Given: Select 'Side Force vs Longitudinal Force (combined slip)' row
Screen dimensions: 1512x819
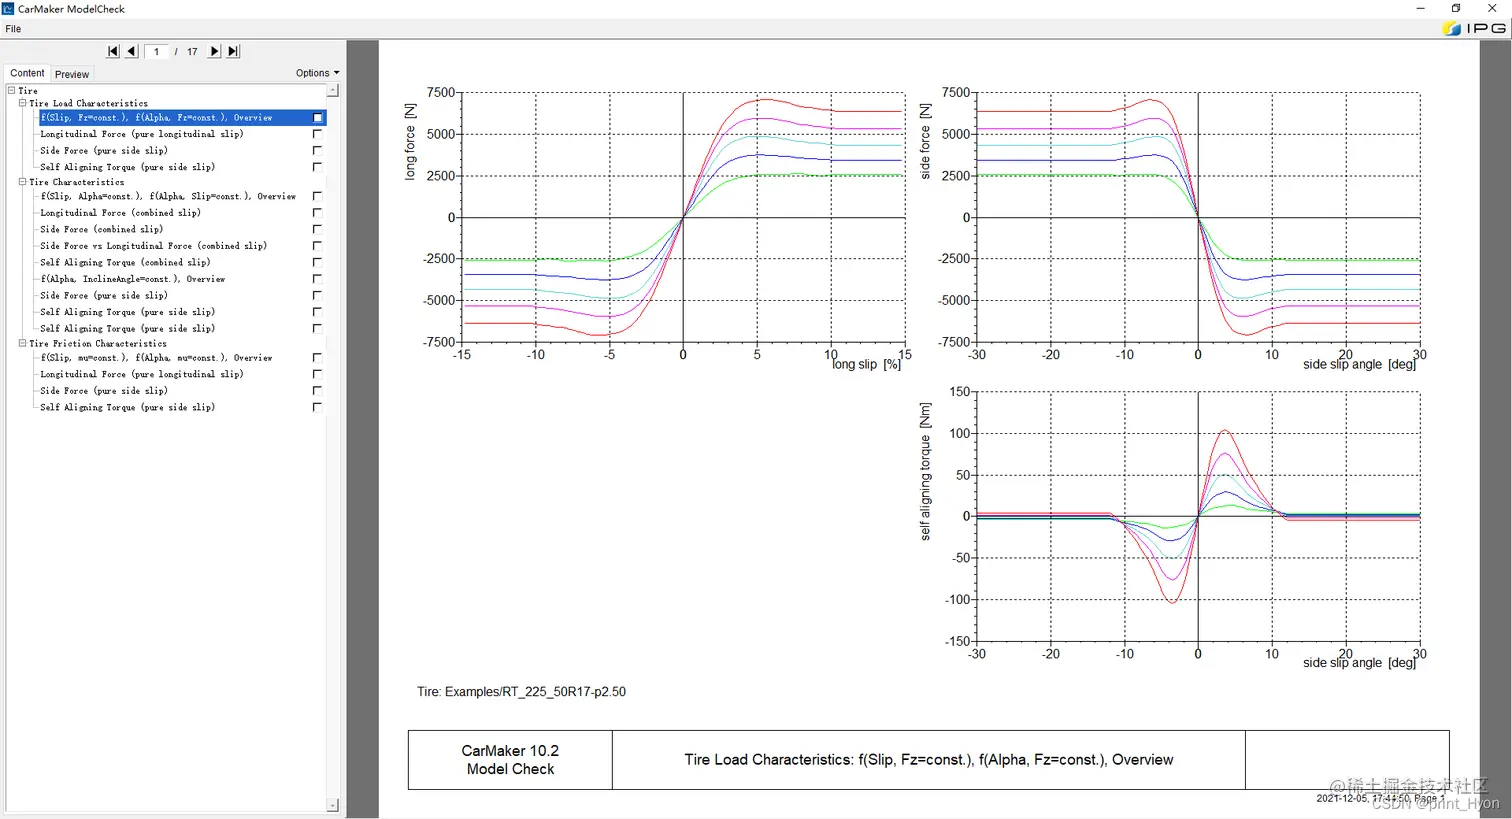Looking at the screenshot, I should pyautogui.click(x=153, y=246).
